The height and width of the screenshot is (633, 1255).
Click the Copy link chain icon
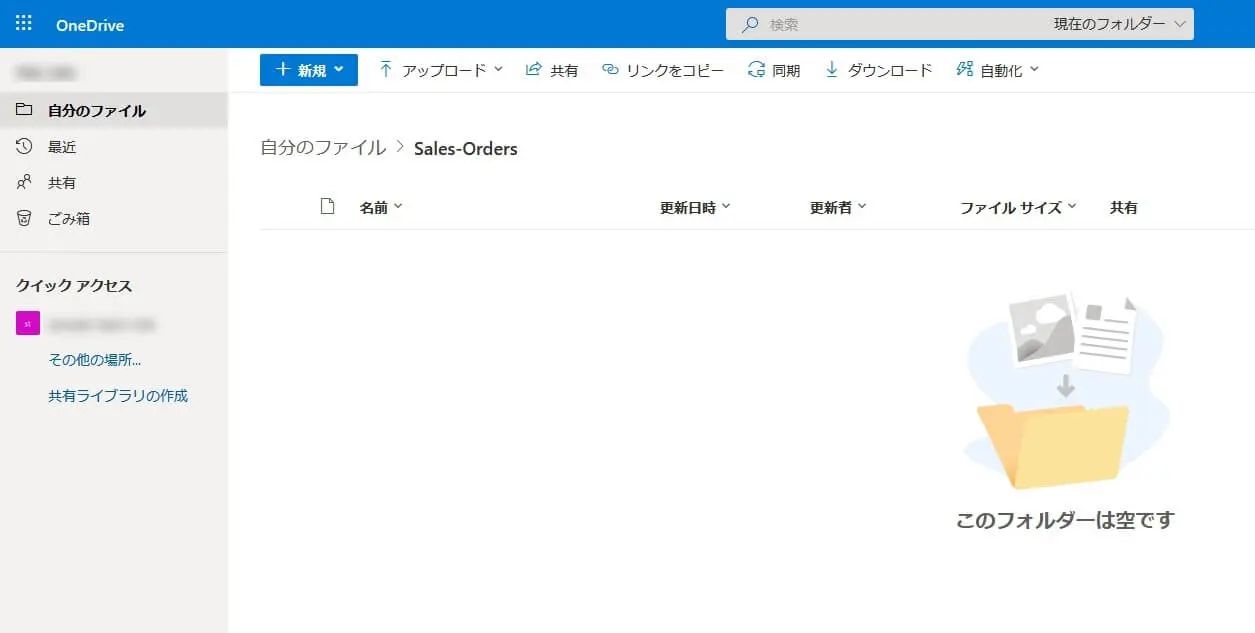610,70
